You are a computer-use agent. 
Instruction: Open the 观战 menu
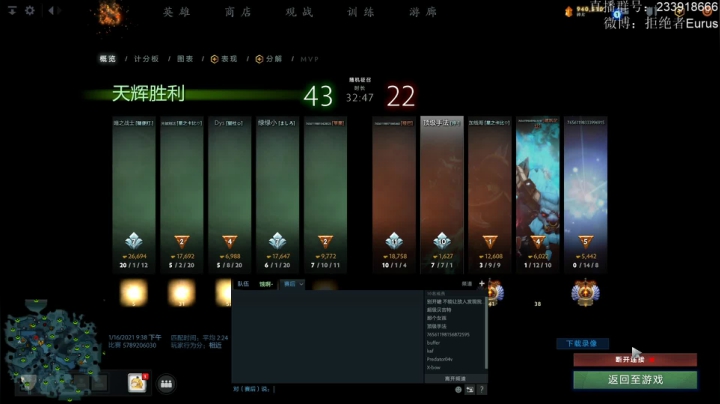pos(299,12)
